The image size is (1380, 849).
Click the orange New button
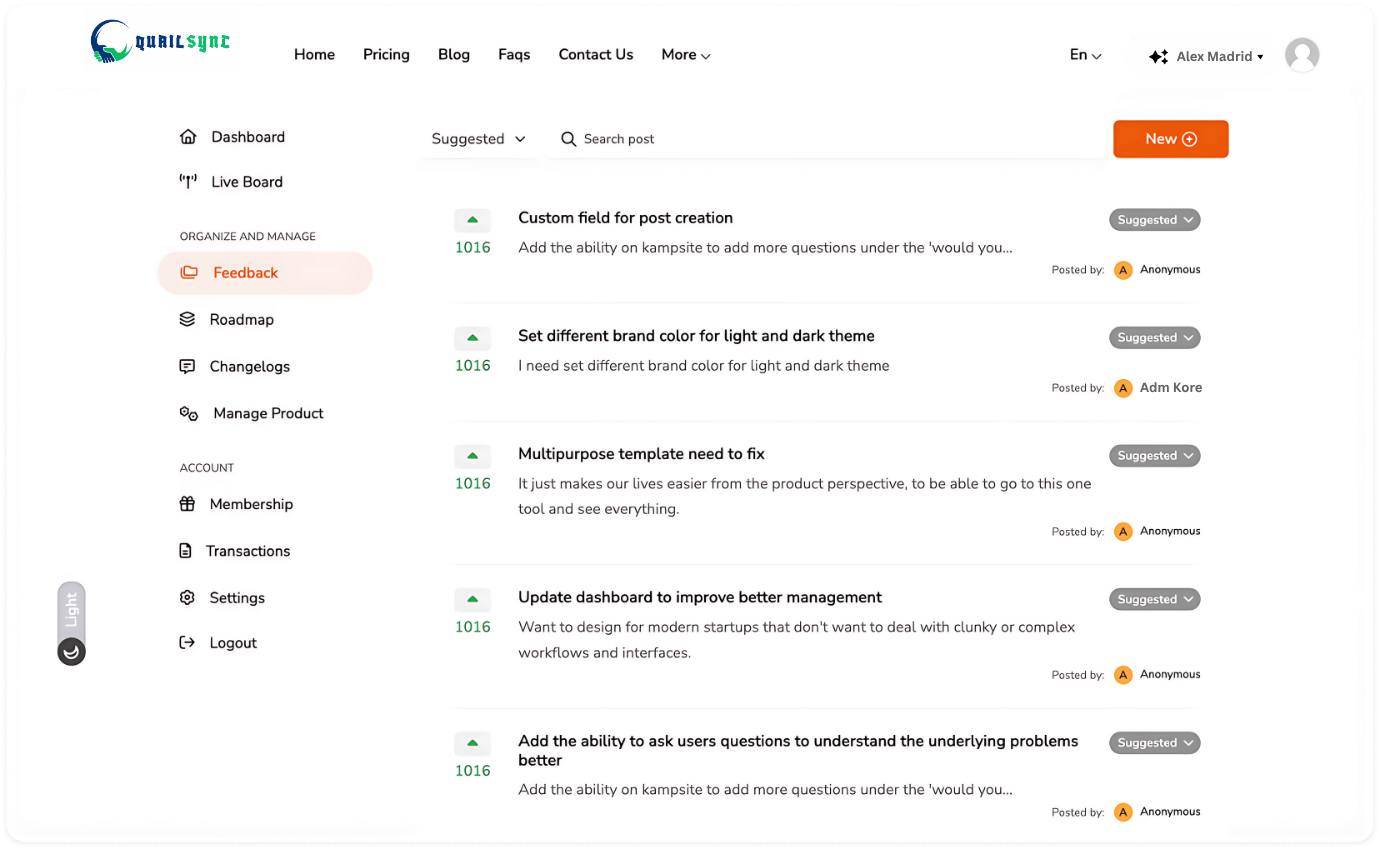click(x=1170, y=139)
